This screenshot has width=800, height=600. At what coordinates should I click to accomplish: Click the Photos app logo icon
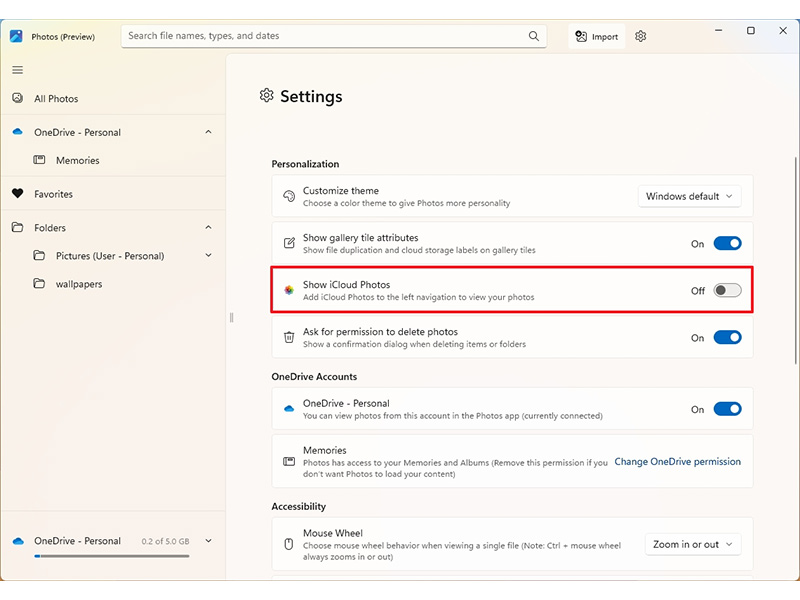(16, 36)
